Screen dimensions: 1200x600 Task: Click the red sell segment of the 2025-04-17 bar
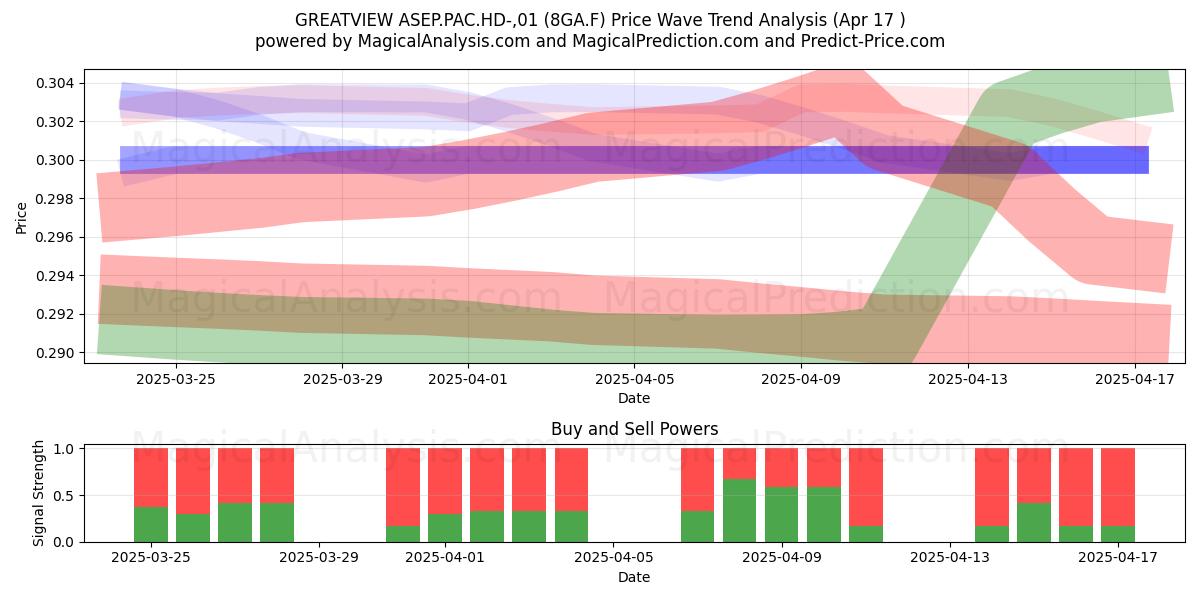click(x=1118, y=487)
